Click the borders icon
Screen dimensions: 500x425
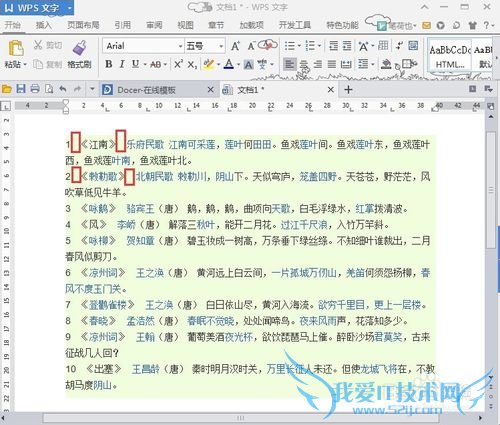coord(407,63)
